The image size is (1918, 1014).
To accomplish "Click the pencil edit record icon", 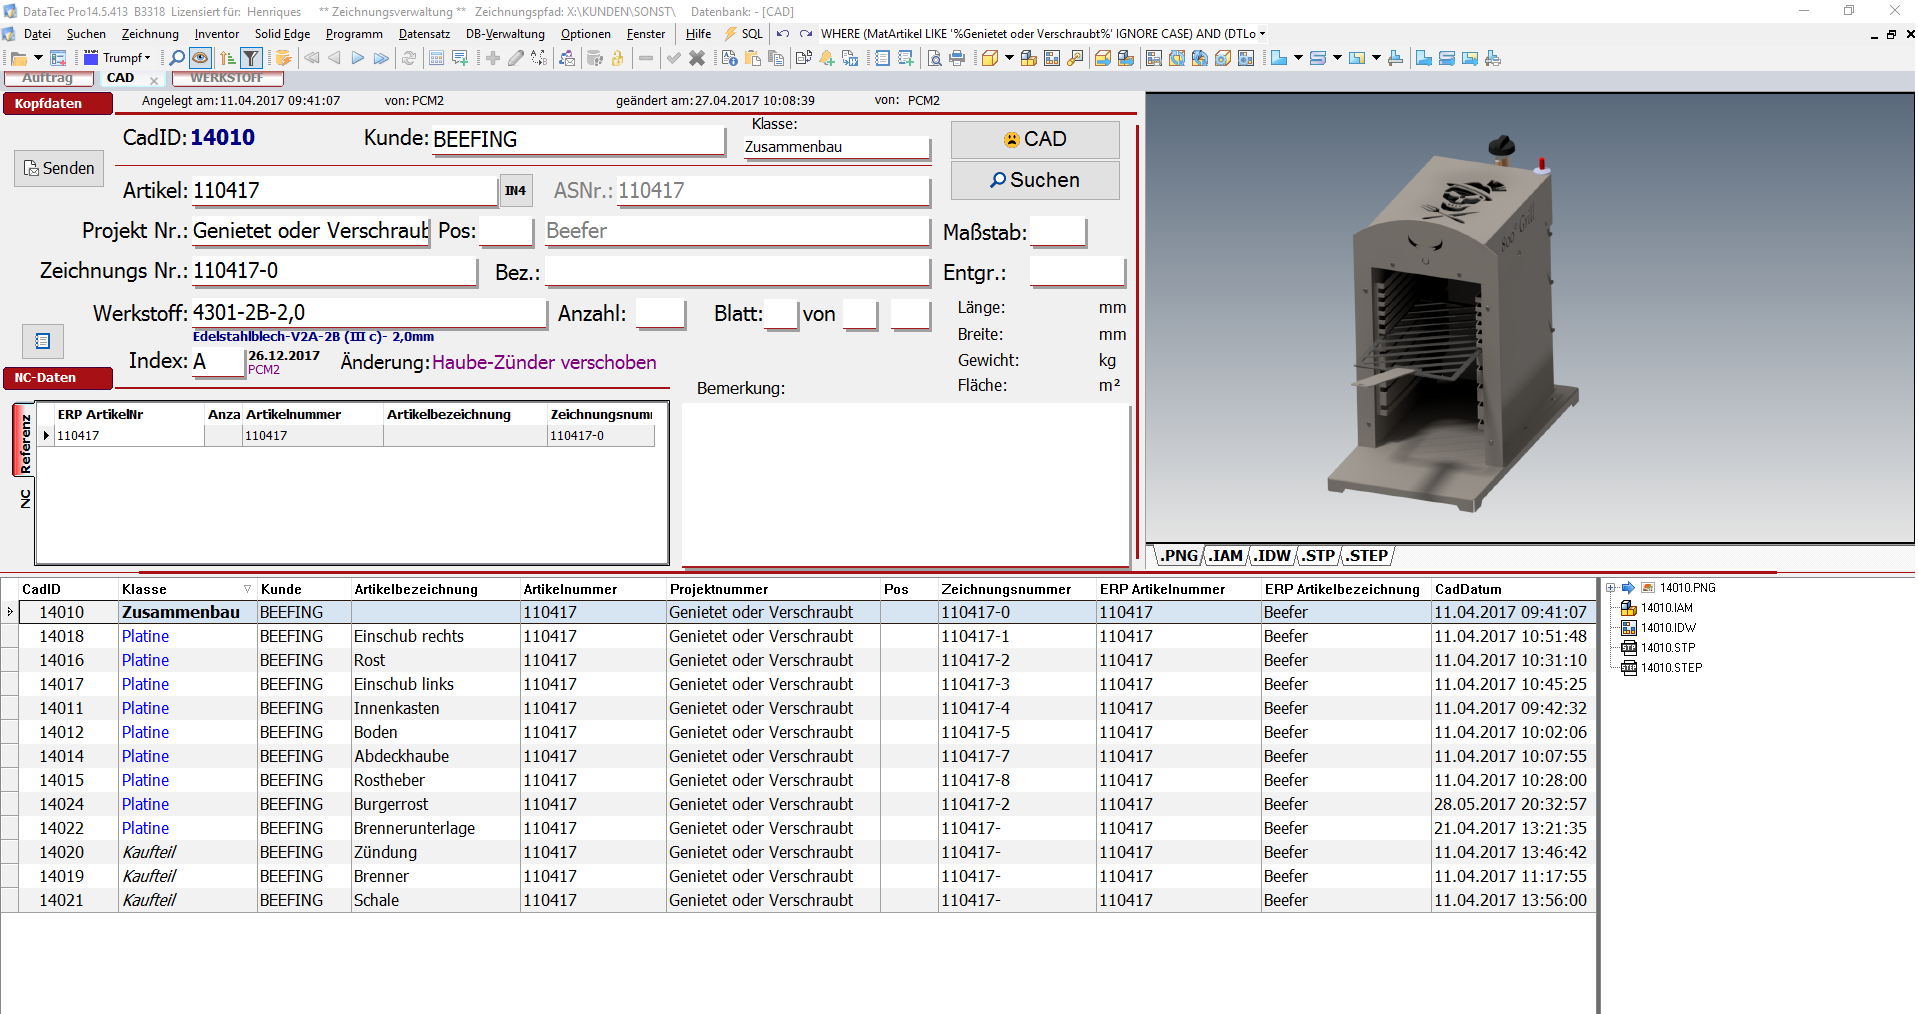I will tap(516, 58).
